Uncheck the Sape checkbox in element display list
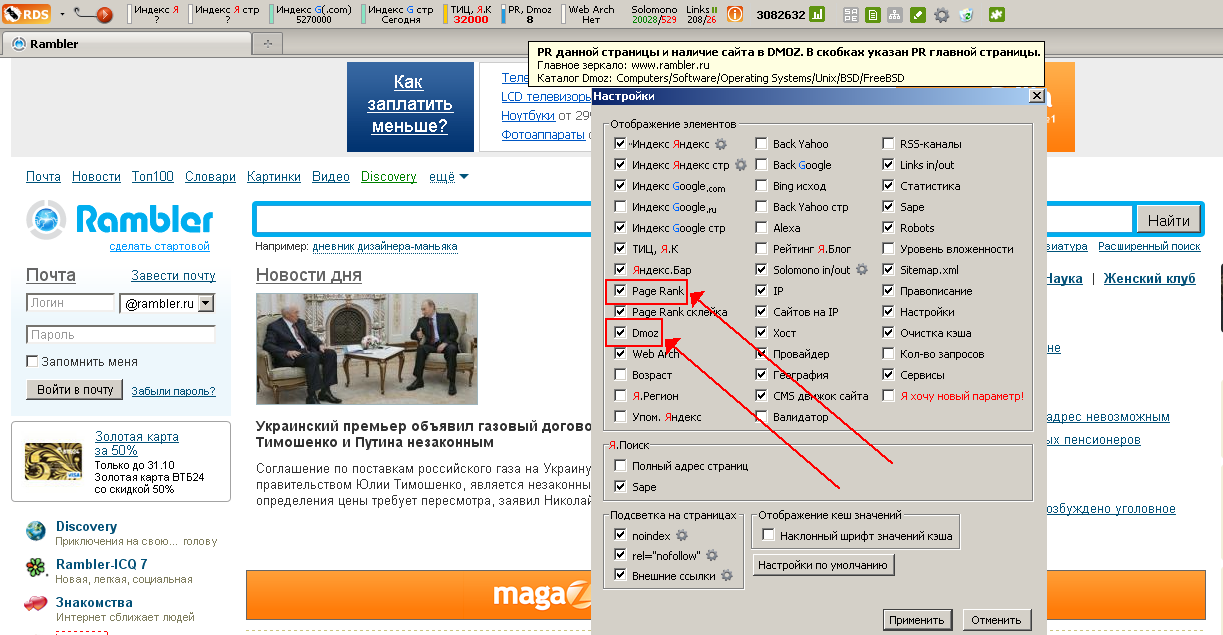1223x635 pixels. 889,207
